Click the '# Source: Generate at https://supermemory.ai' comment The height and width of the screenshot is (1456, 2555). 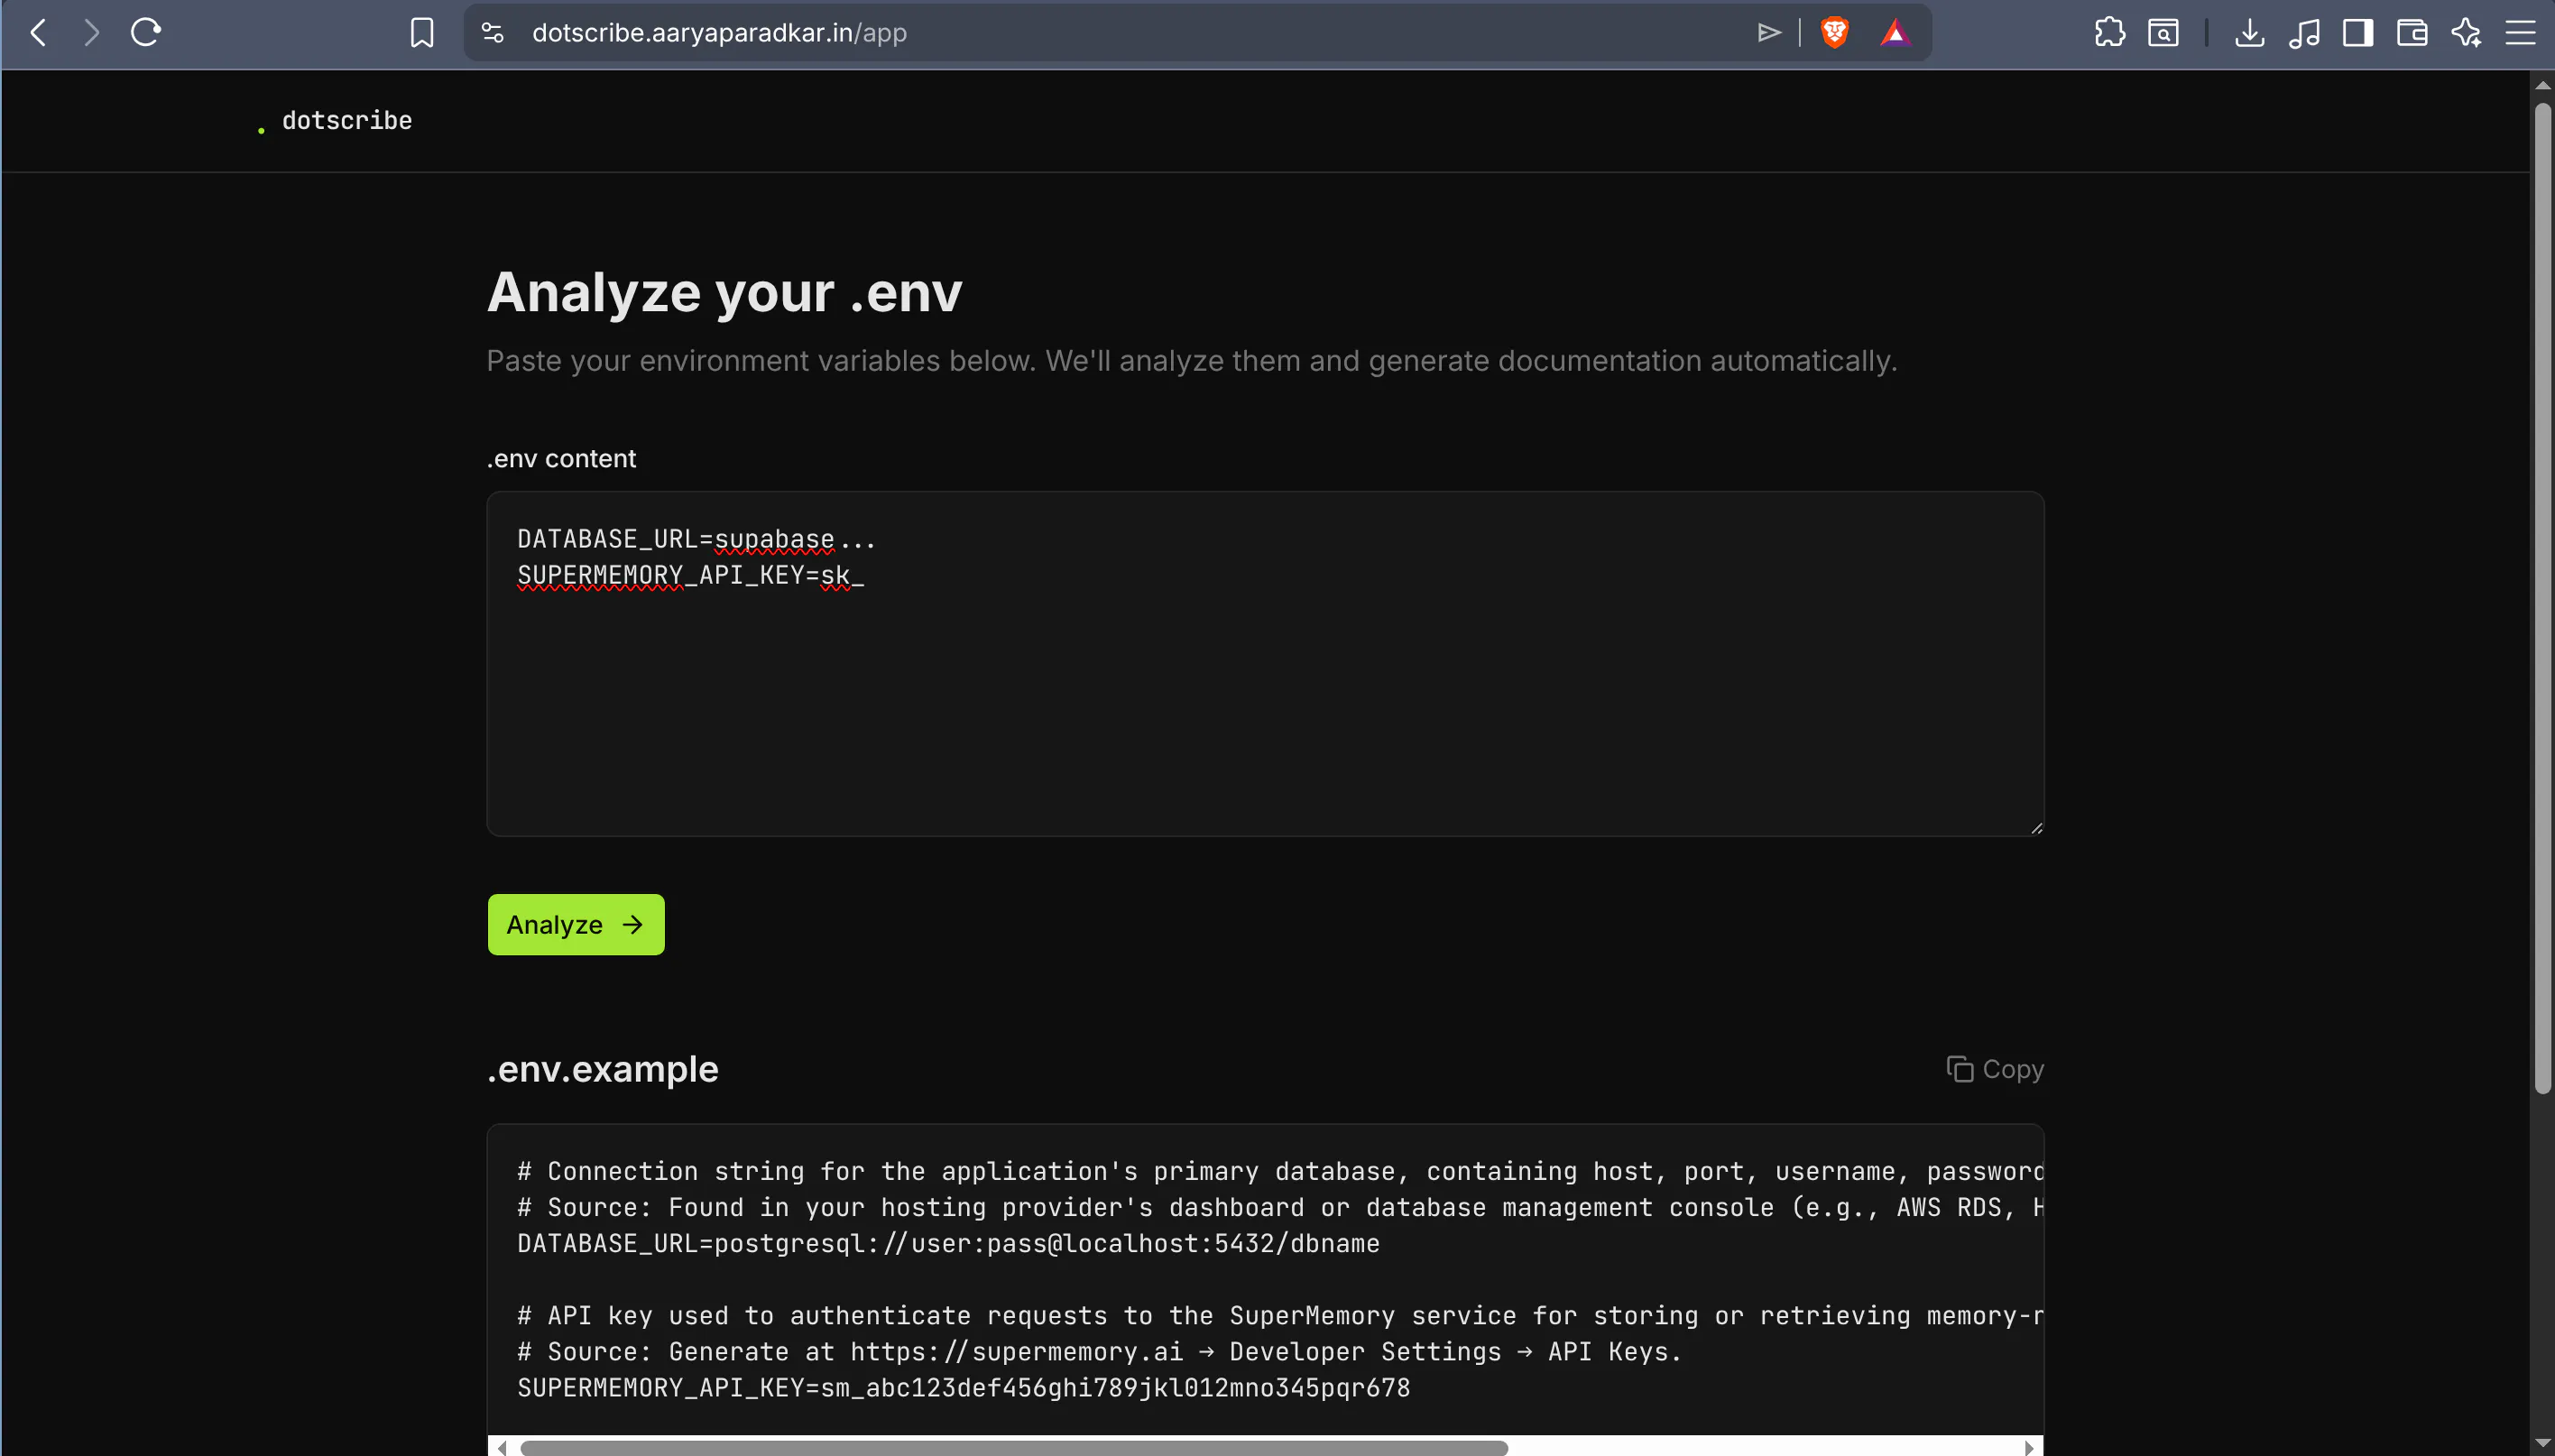pyautogui.click(x=1100, y=1351)
